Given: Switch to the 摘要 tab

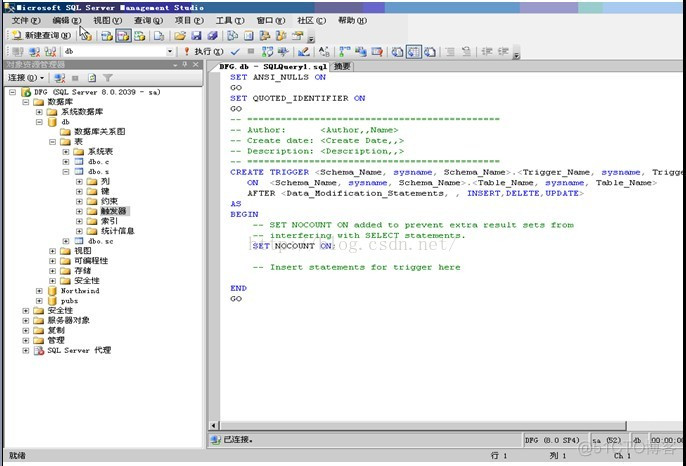Looking at the screenshot, I should click(x=342, y=67).
